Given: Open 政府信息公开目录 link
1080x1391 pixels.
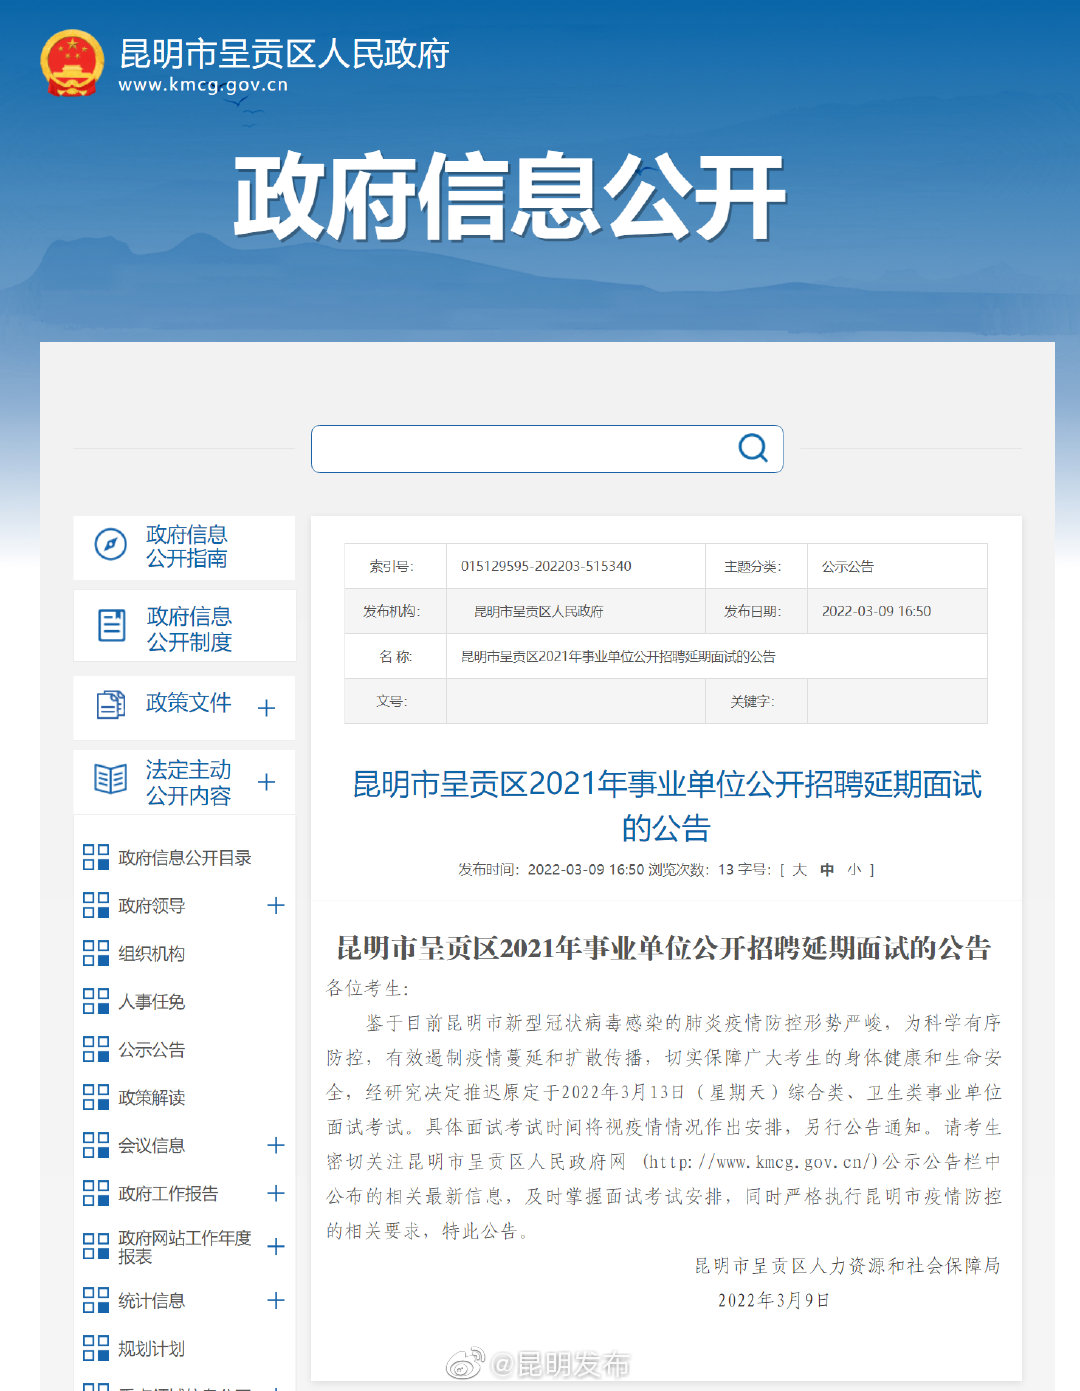Looking at the screenshot, I should (x=184, y=858).
